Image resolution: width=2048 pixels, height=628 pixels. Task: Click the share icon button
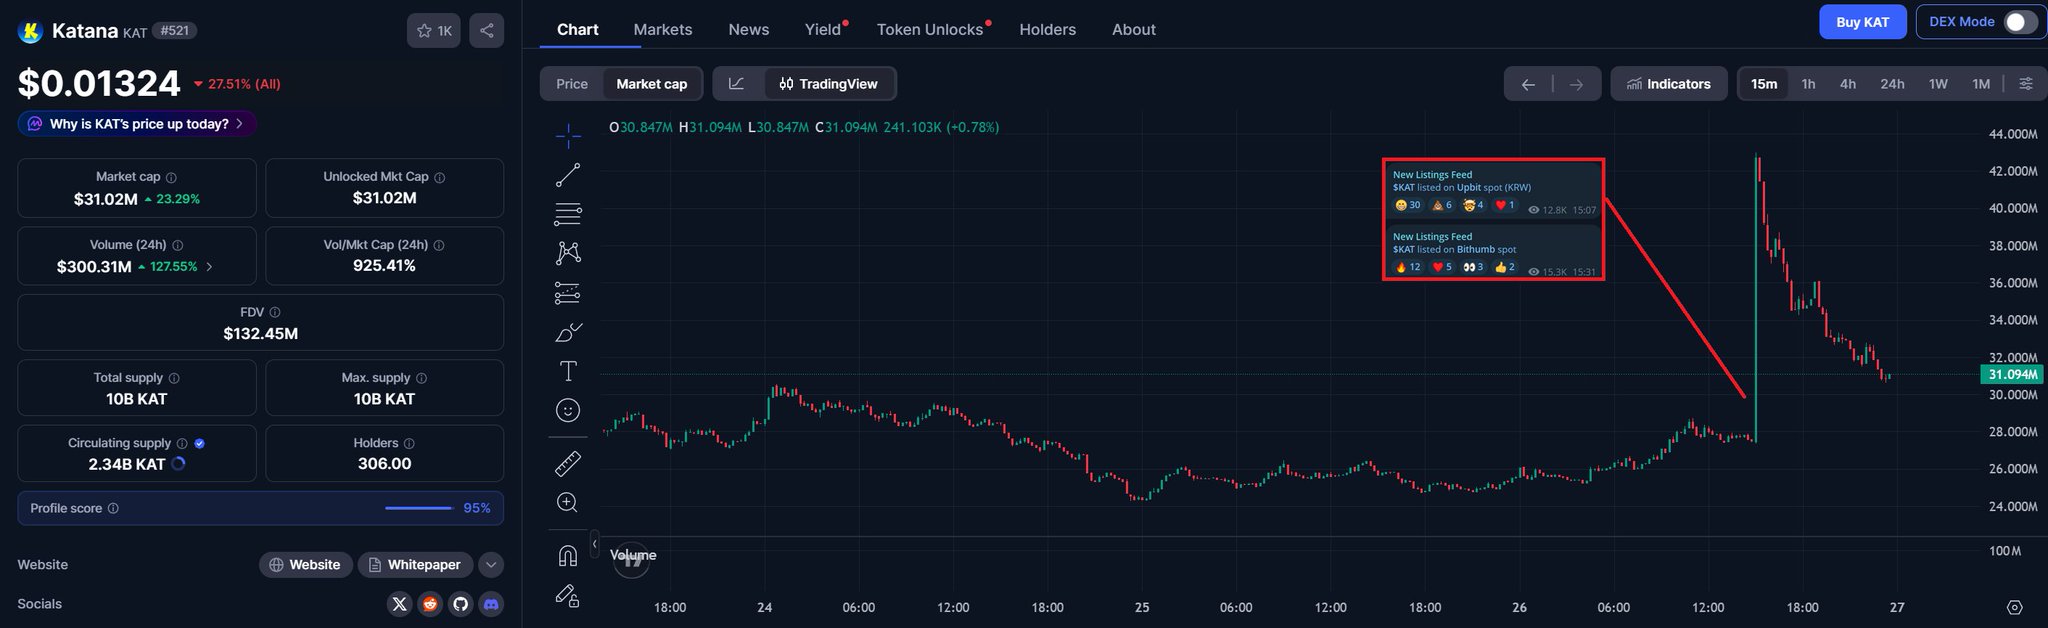[487, 31]
